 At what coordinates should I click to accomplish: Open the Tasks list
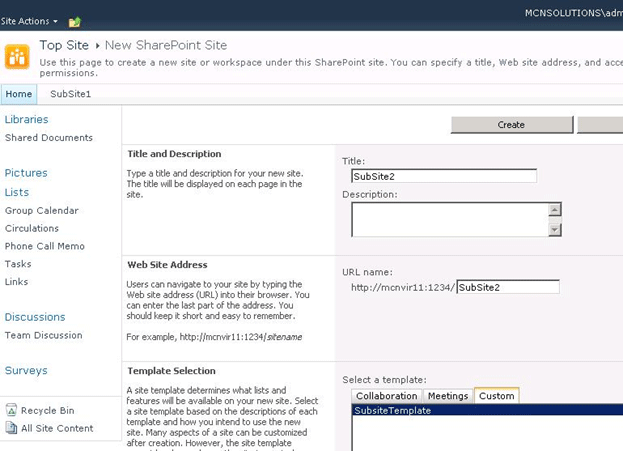click(18, 264)
